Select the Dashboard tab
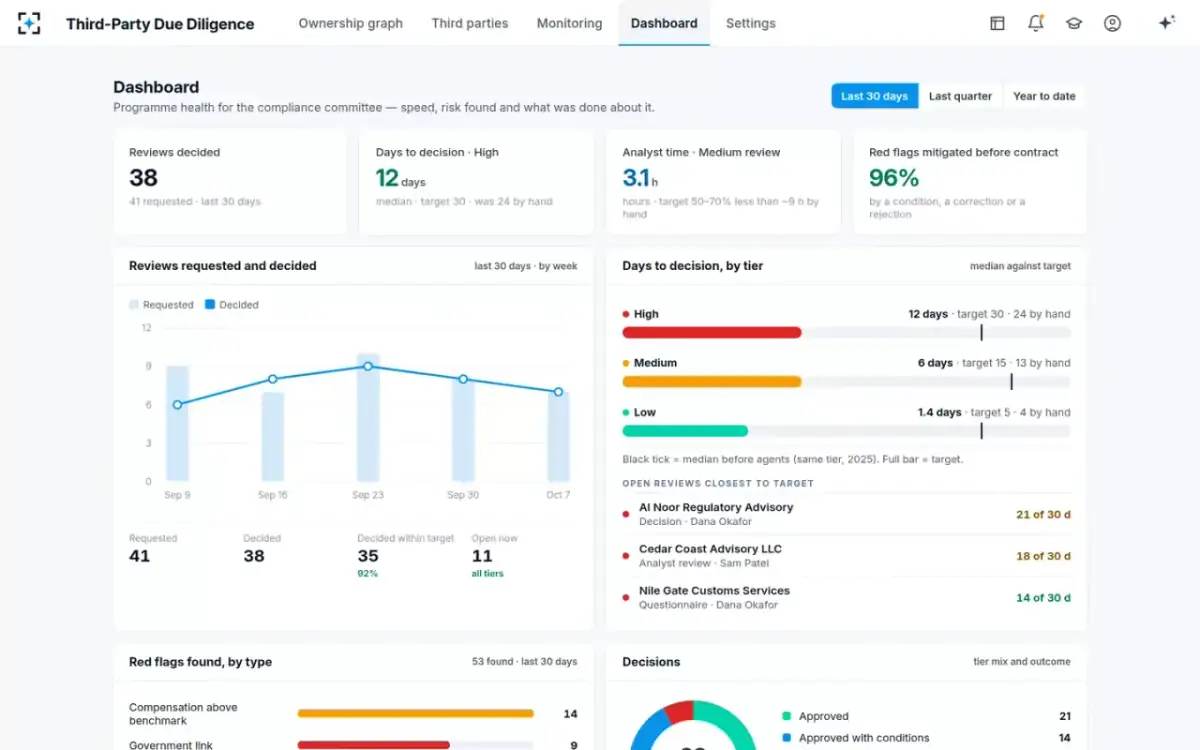1200x750 pixels. point(664,23)
